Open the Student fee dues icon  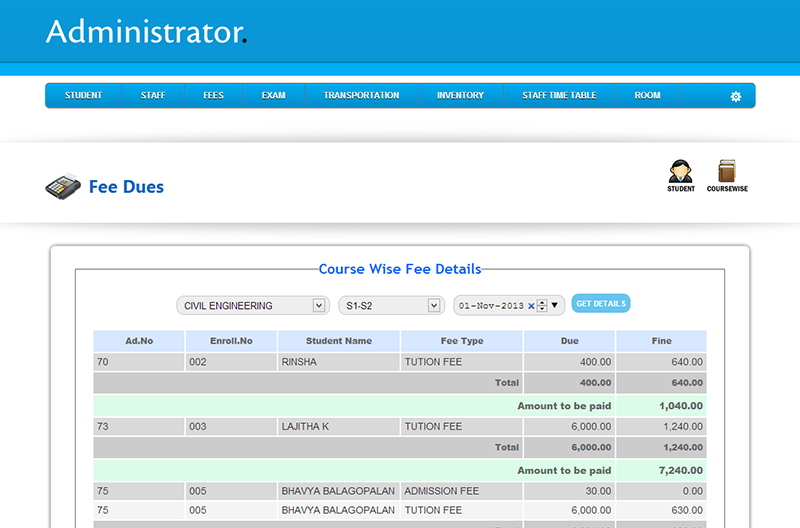pos(681,172)
